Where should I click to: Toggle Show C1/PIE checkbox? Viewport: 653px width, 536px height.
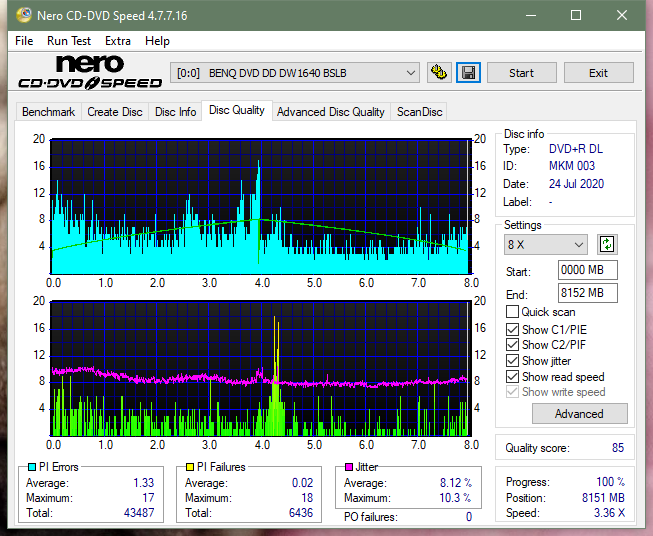[x=512, y=329]
